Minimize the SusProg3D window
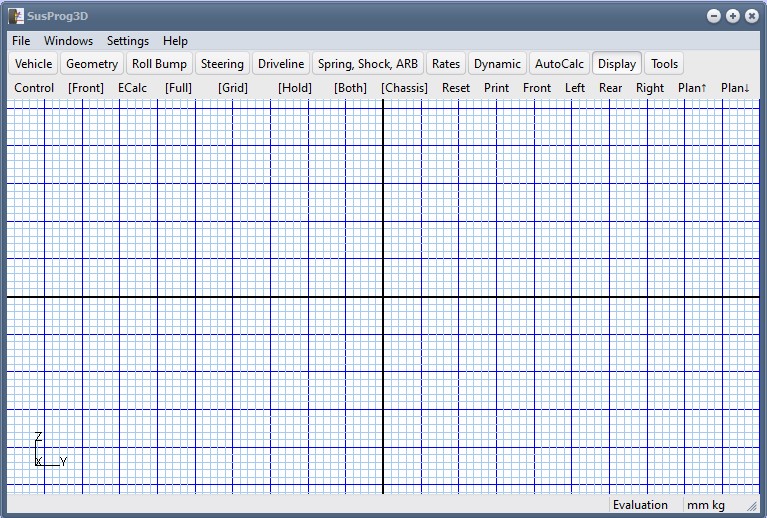 click(714, 16)
